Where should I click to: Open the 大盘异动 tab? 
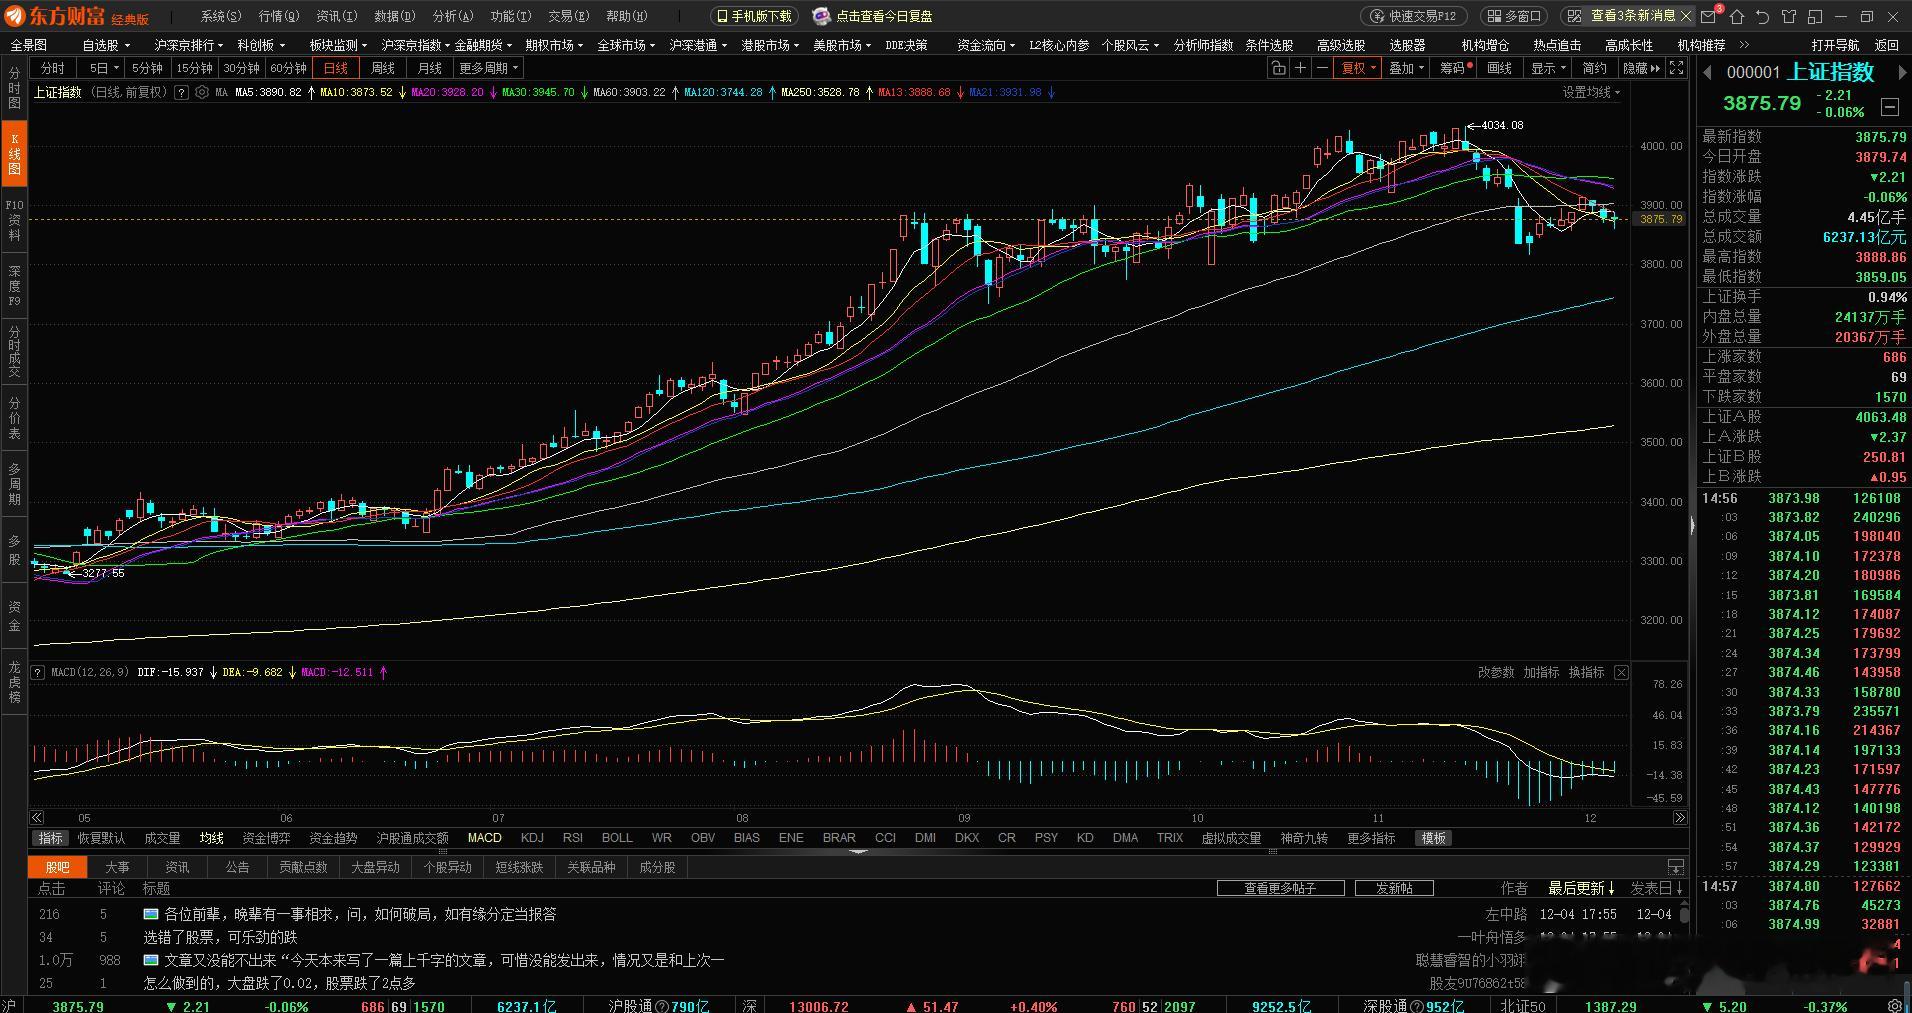(x=376, y=867)
